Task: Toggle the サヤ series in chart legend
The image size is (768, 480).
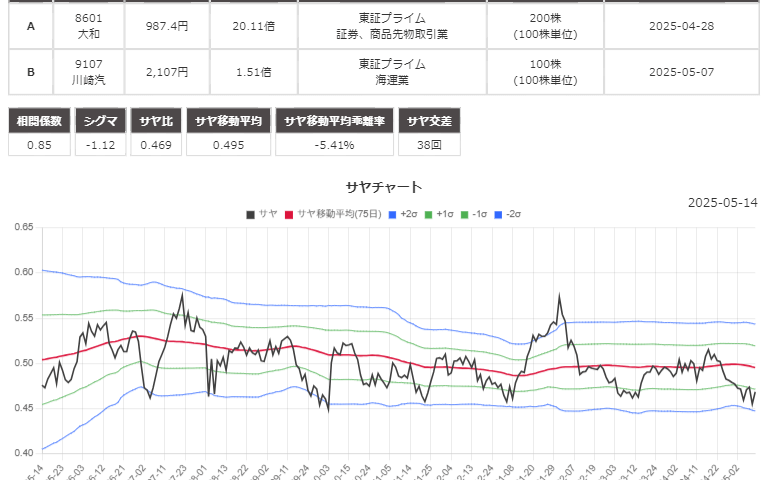Action: point(262,214)
